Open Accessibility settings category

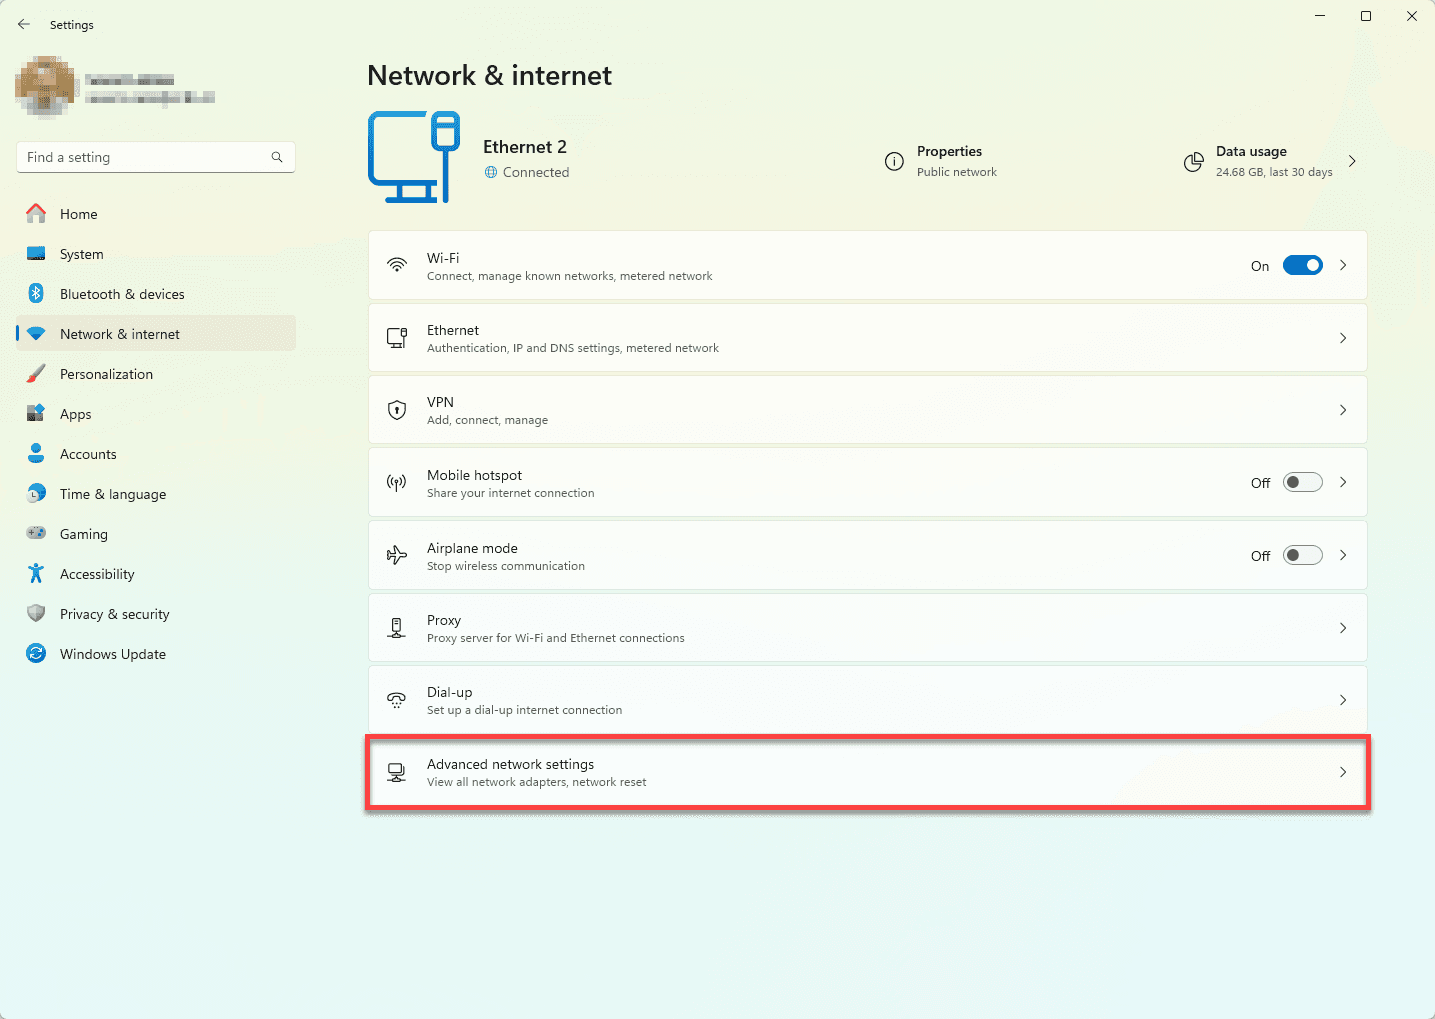156,574
